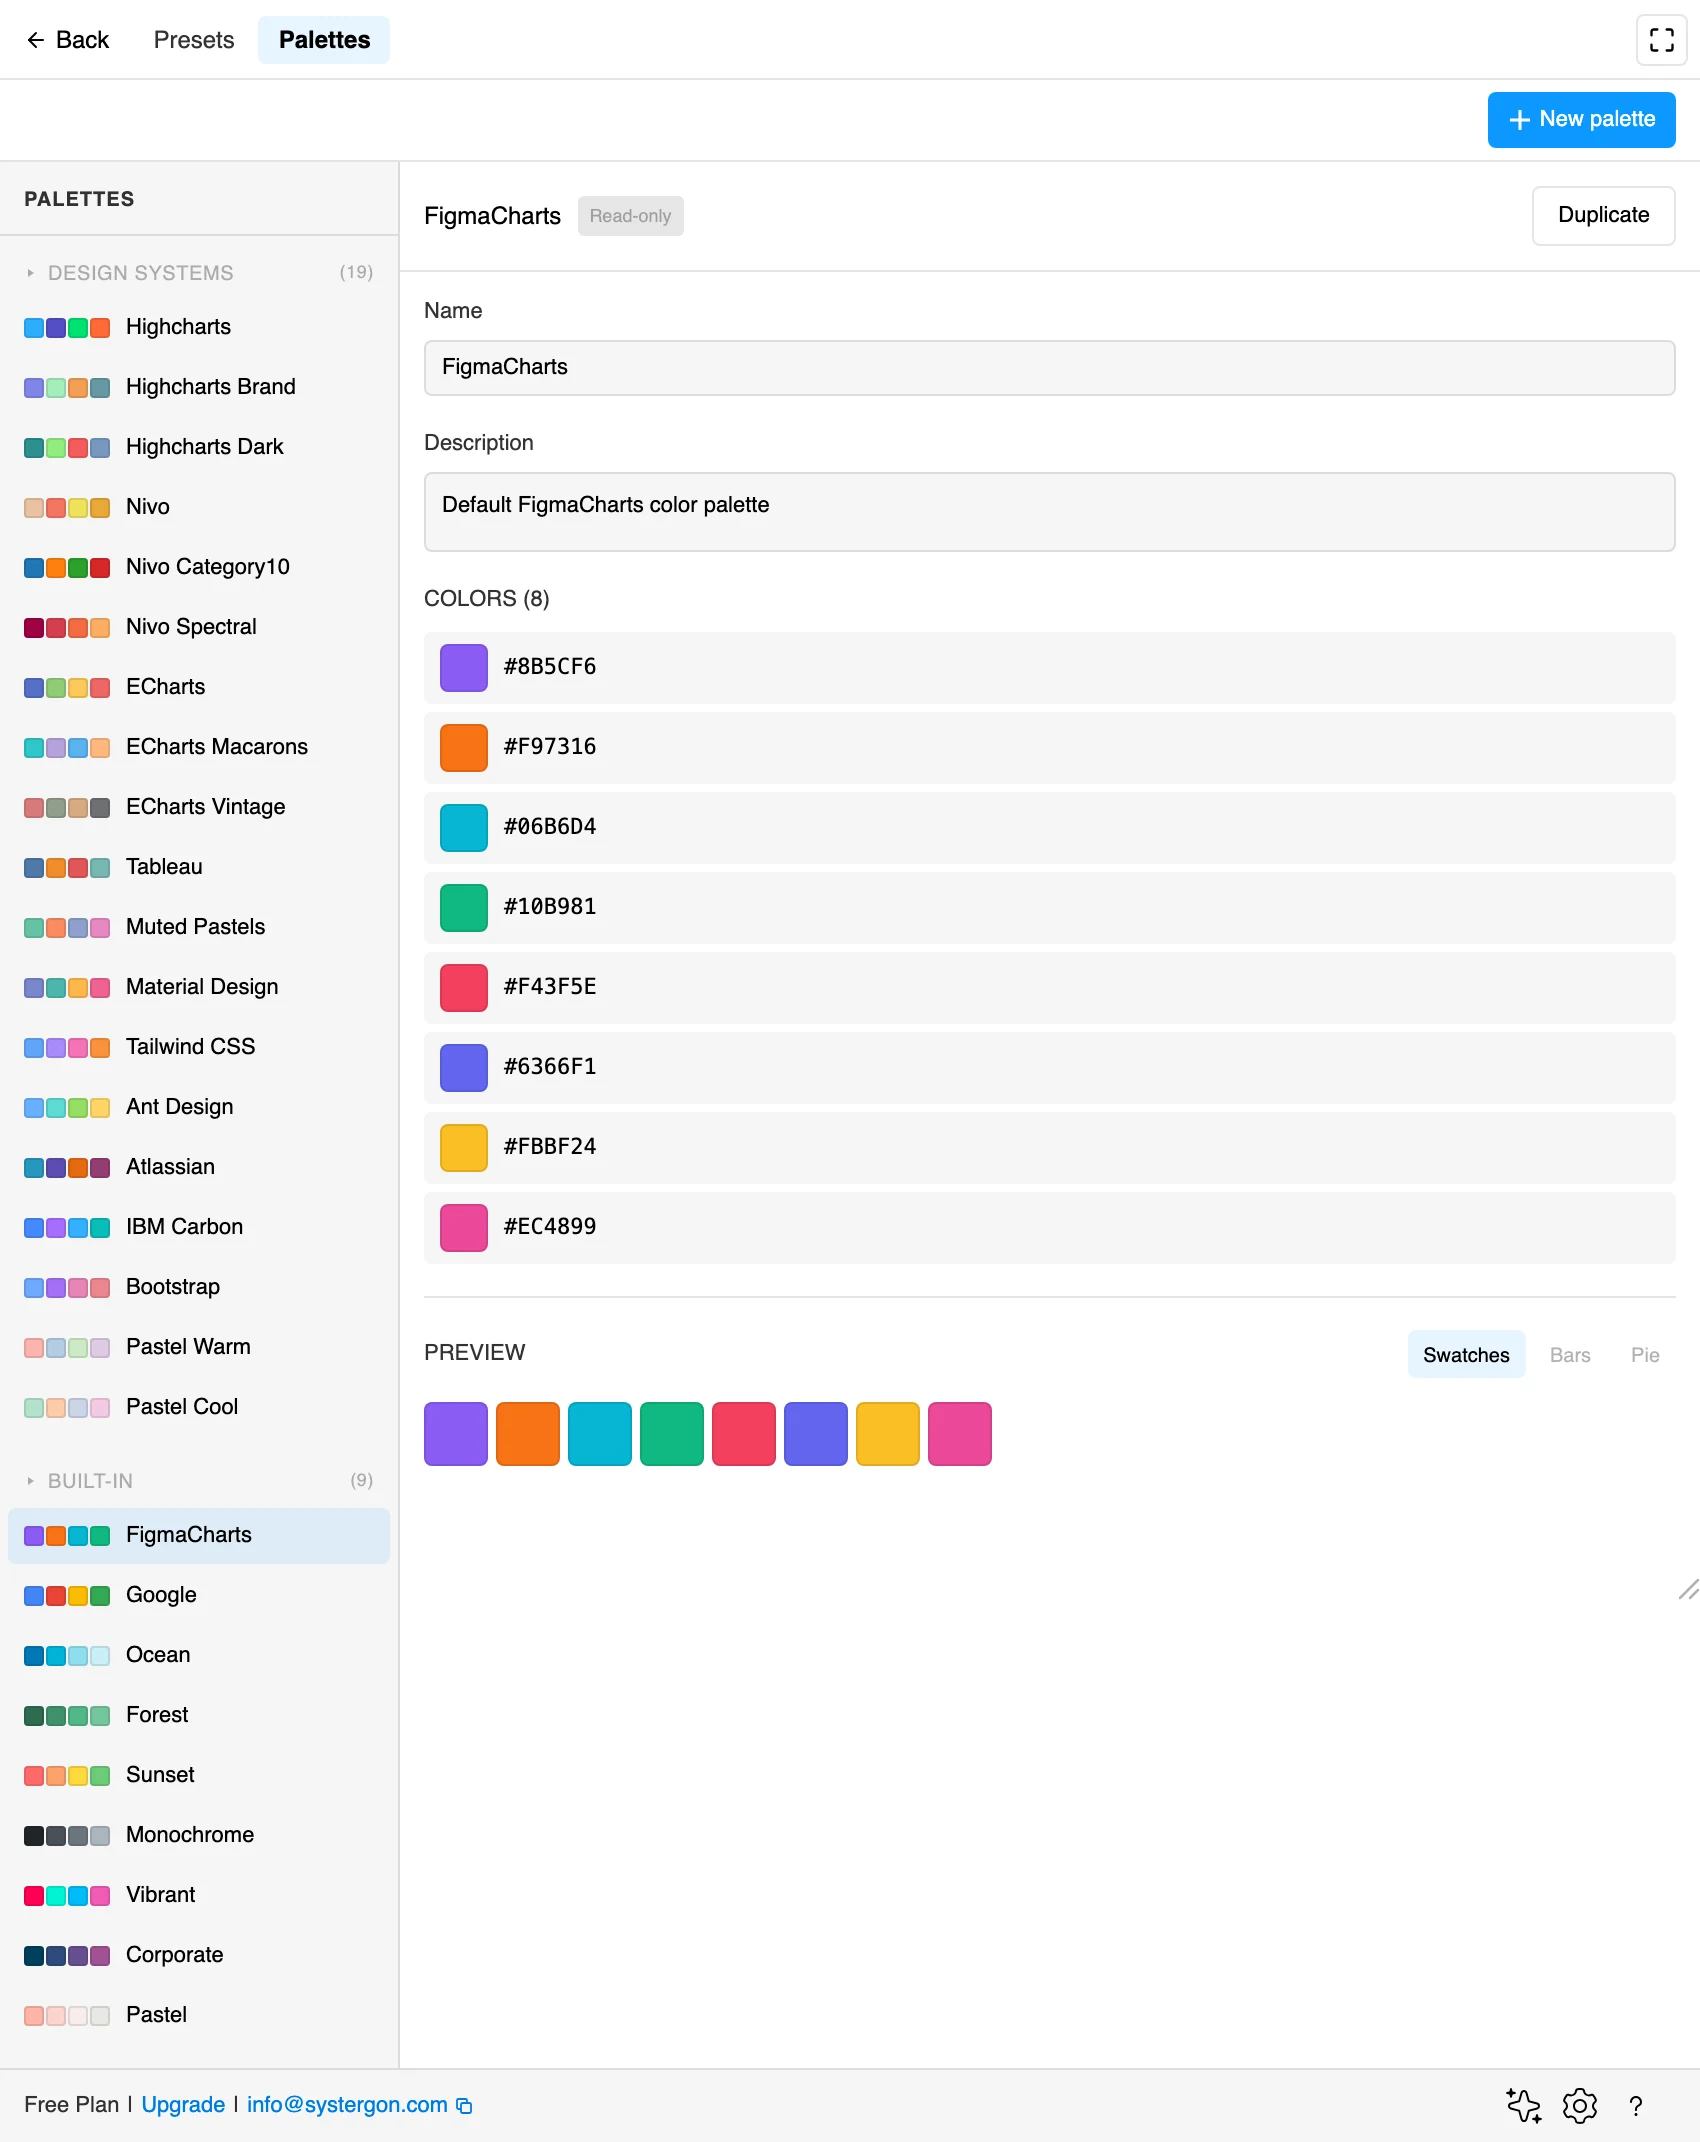Select the Highcharts Brand palette

click(199, 387)
